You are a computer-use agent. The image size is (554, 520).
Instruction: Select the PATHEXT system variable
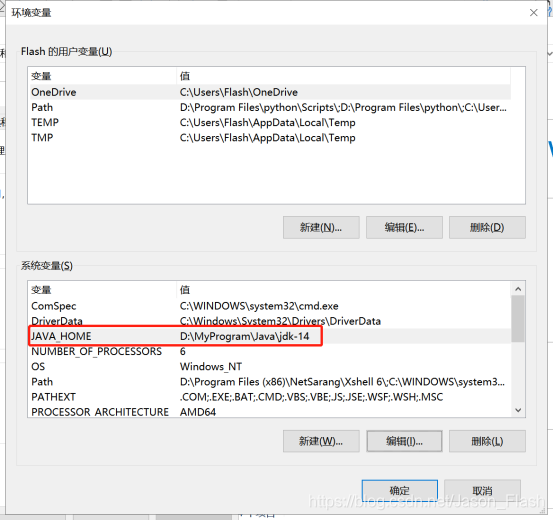269,397
